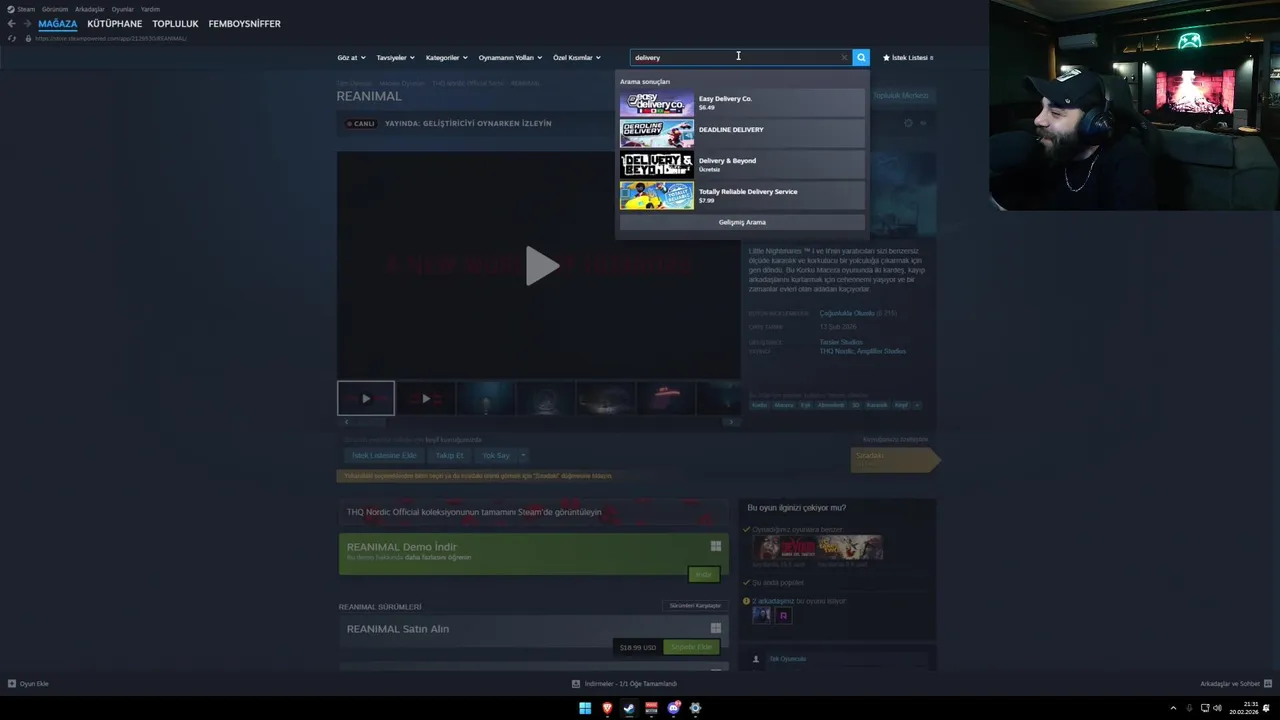The width and height of the screenshot is (1280, 720).
Task: Open the Easy Delivery Co. search result
Action: (x=742, y=103)
